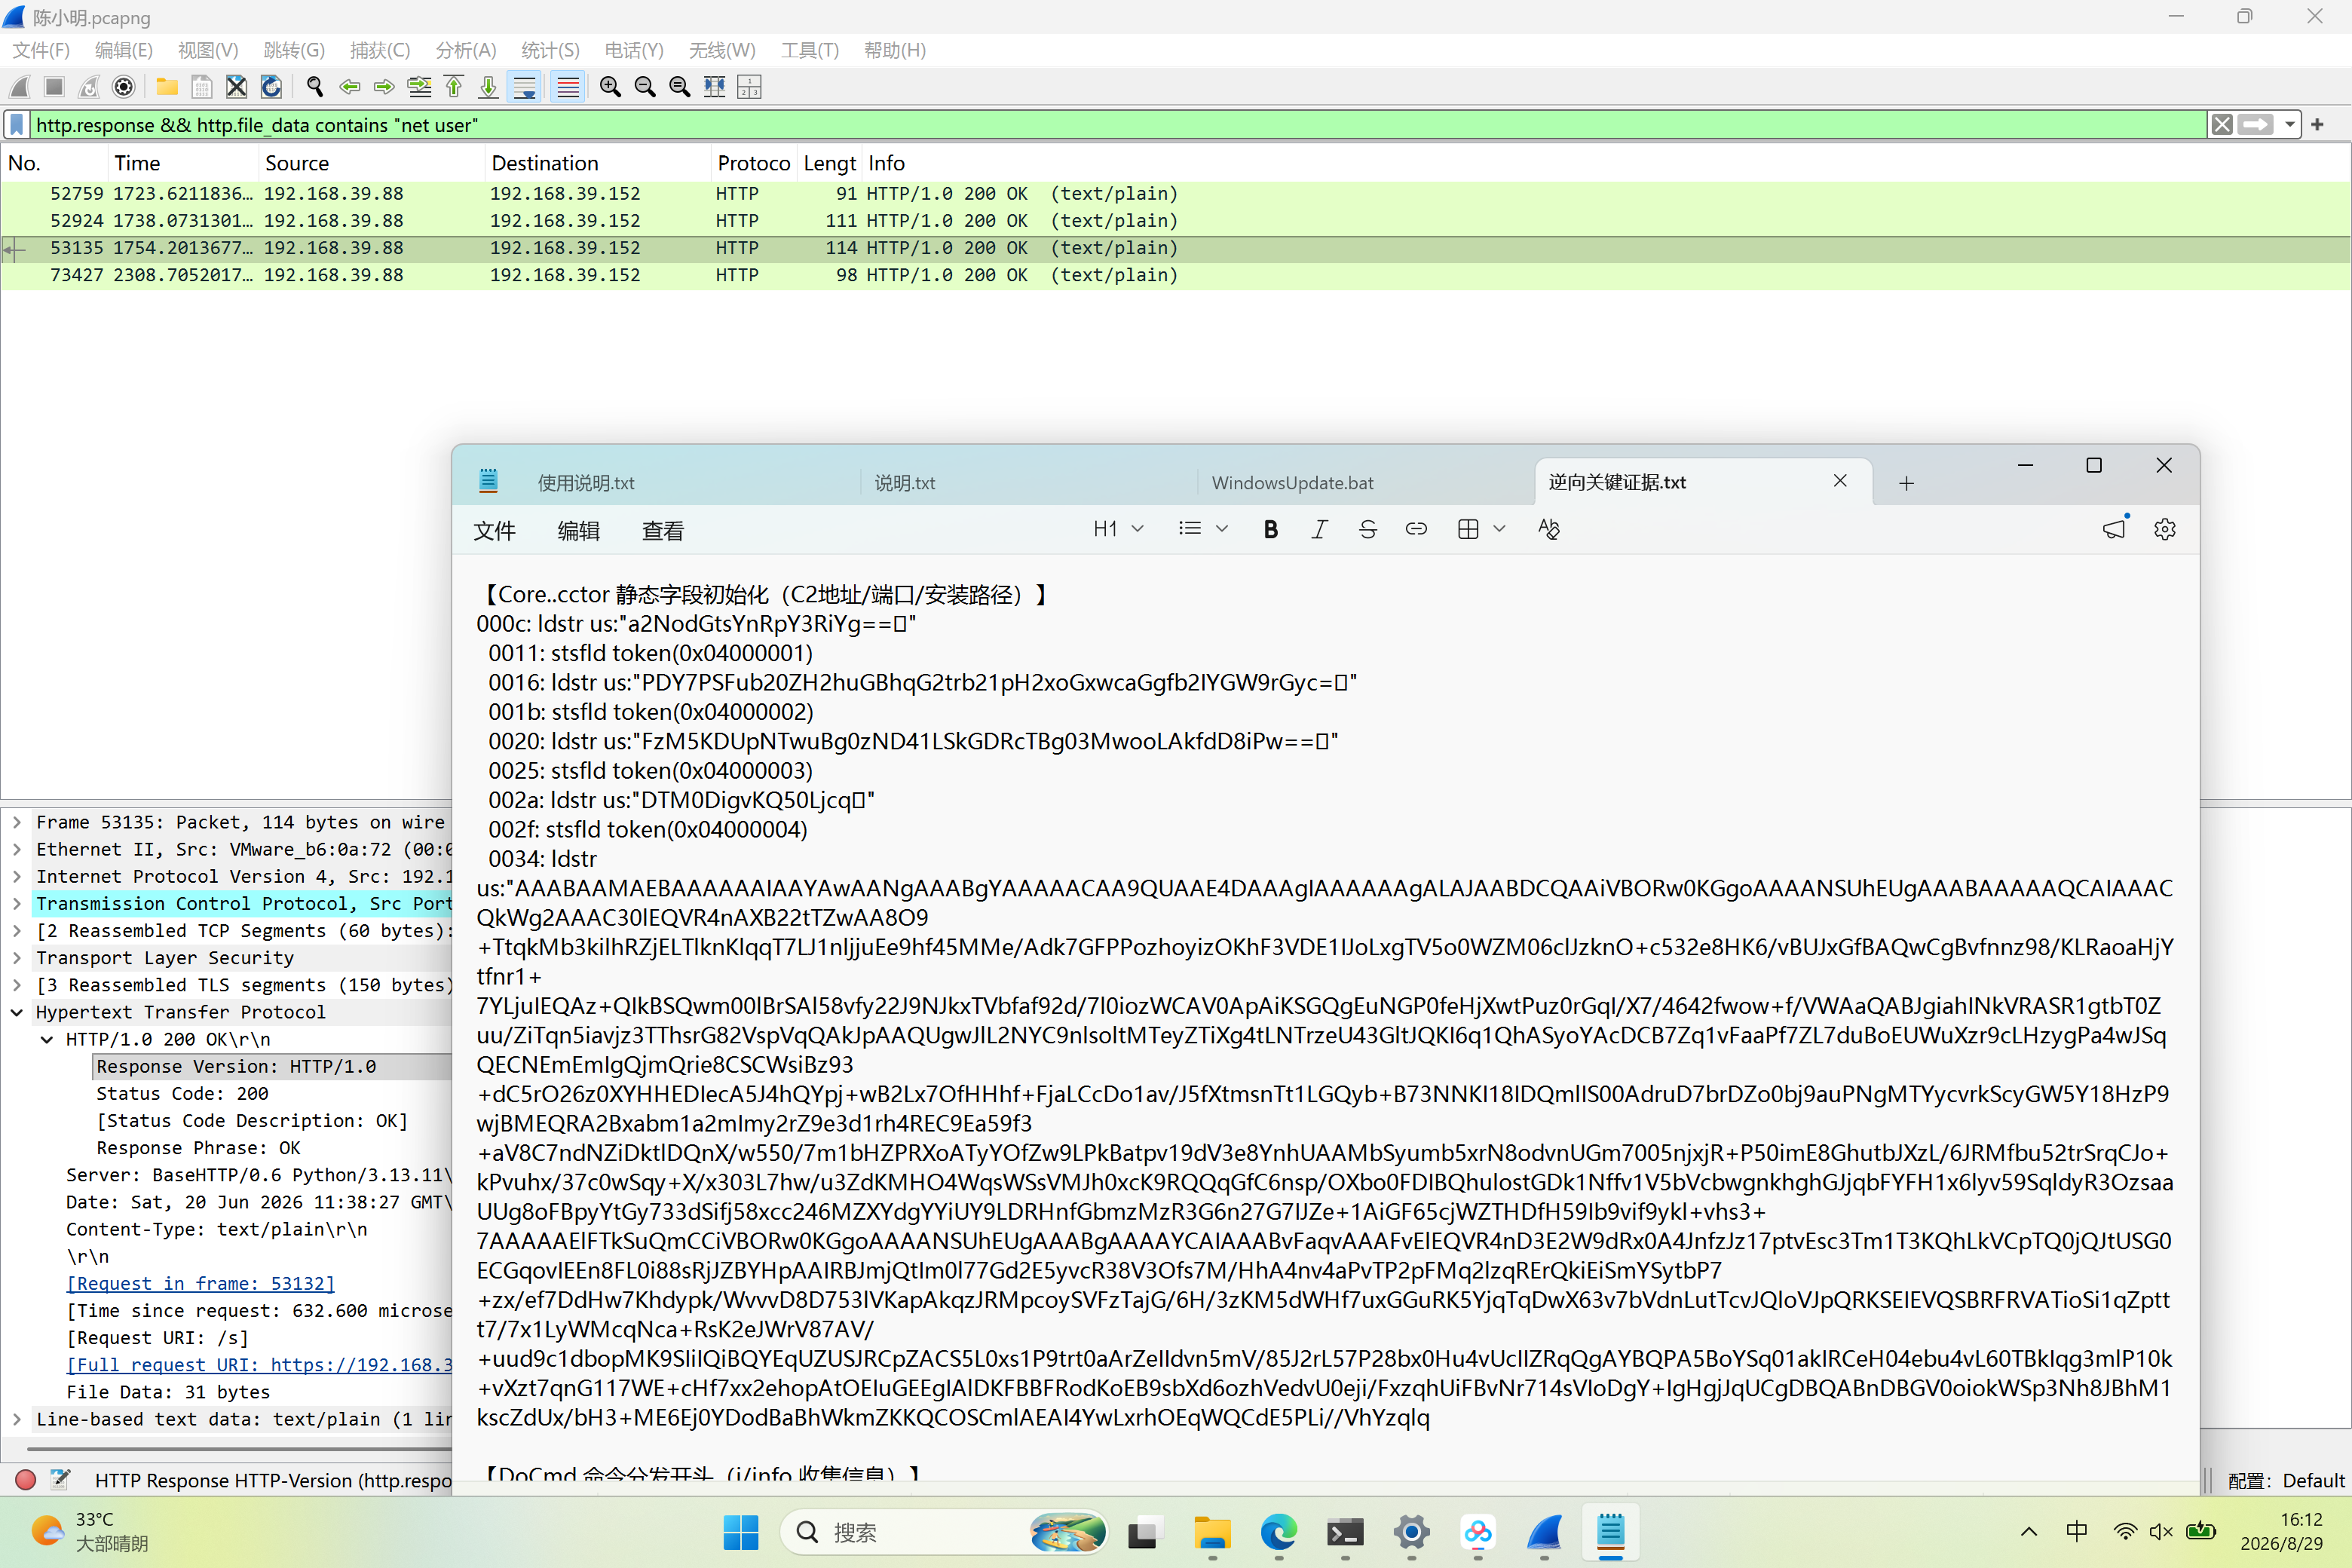Reset zoom to normal size icon
This screenshot has height=1568, width=2352.
(x=680, y=87)
